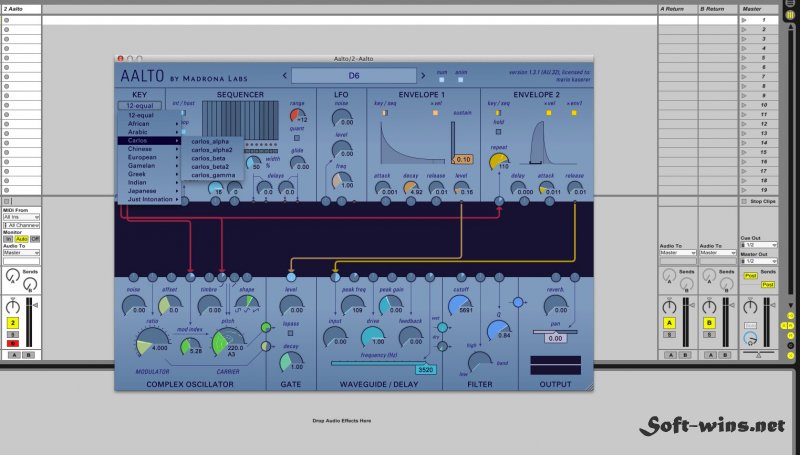Go to next Aalto preset

[423, 75]
